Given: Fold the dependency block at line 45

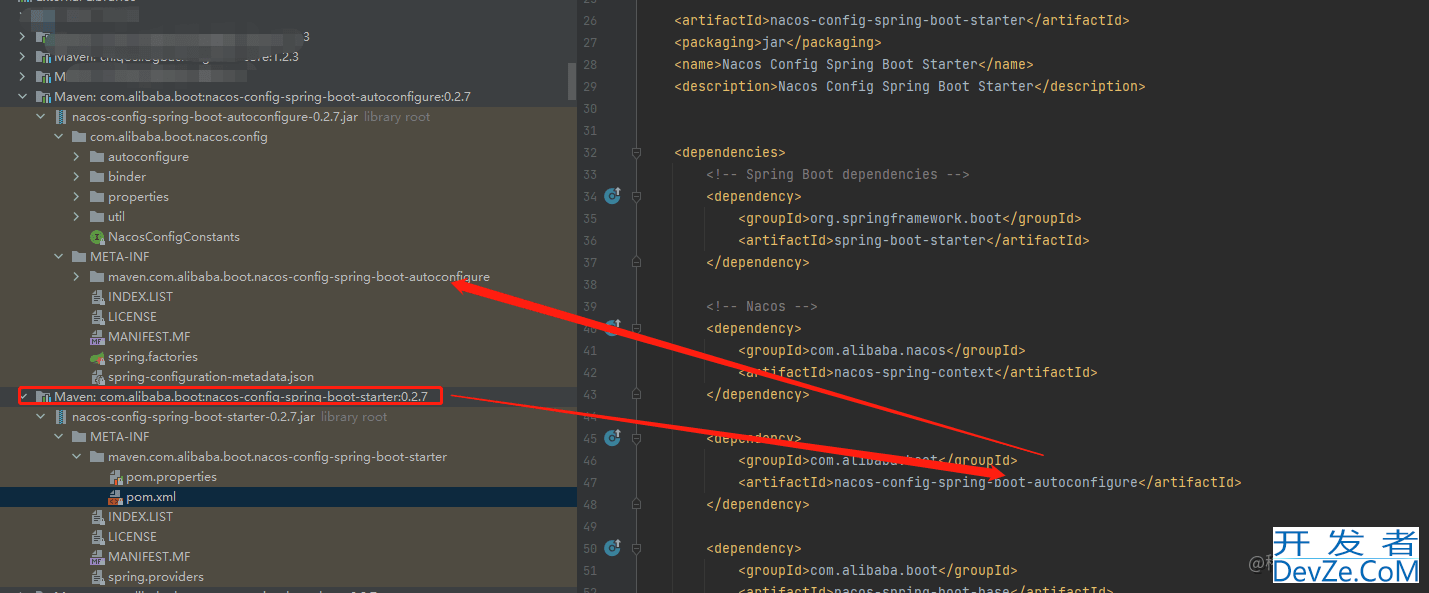Looking at the screenshot, I should 636,438.
